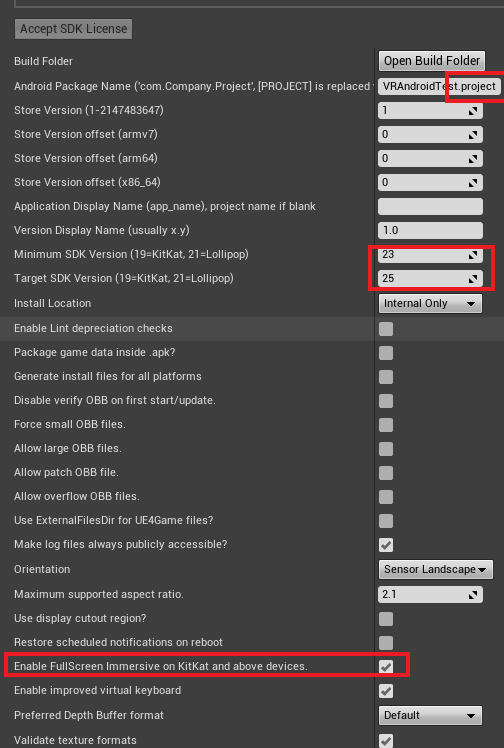Toggle Restore scheduled notifications on reboot
Screen dimensions: 504x748
[386, 643]
